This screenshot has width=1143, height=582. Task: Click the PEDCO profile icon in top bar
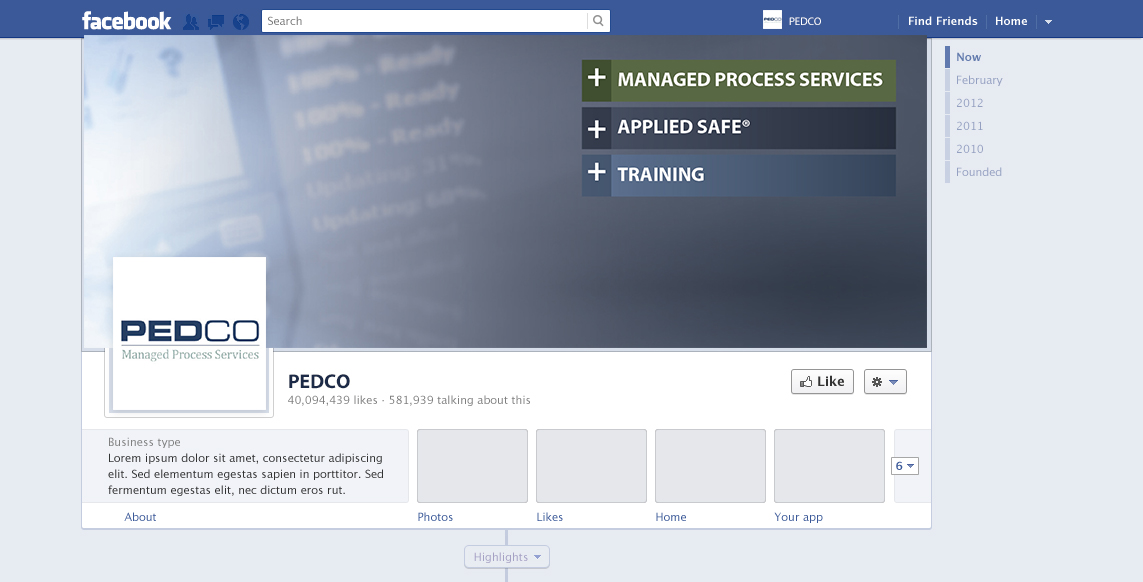click(x=772, y=20)
